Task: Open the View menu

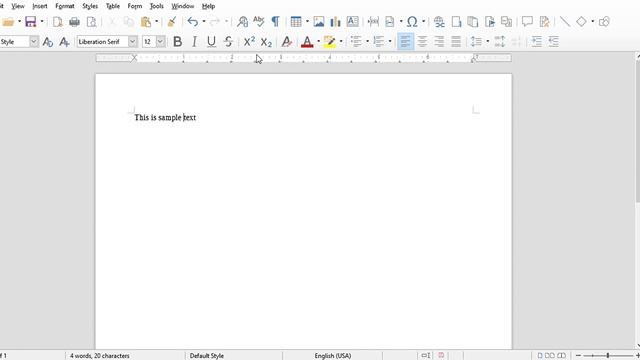Action: [x=18, y=6]
